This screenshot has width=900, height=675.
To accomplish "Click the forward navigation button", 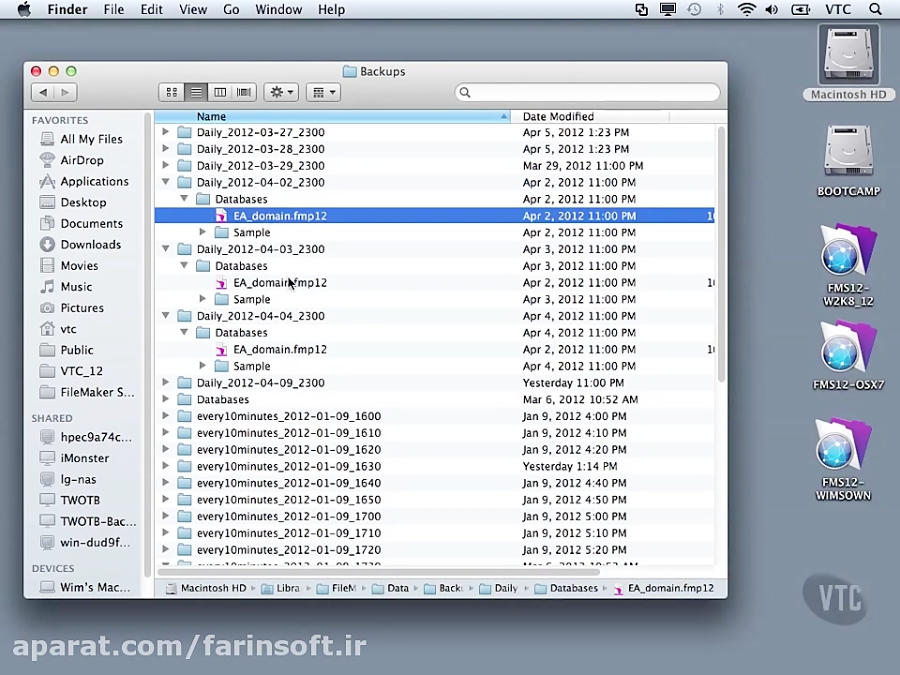I will tap(64, 92).
